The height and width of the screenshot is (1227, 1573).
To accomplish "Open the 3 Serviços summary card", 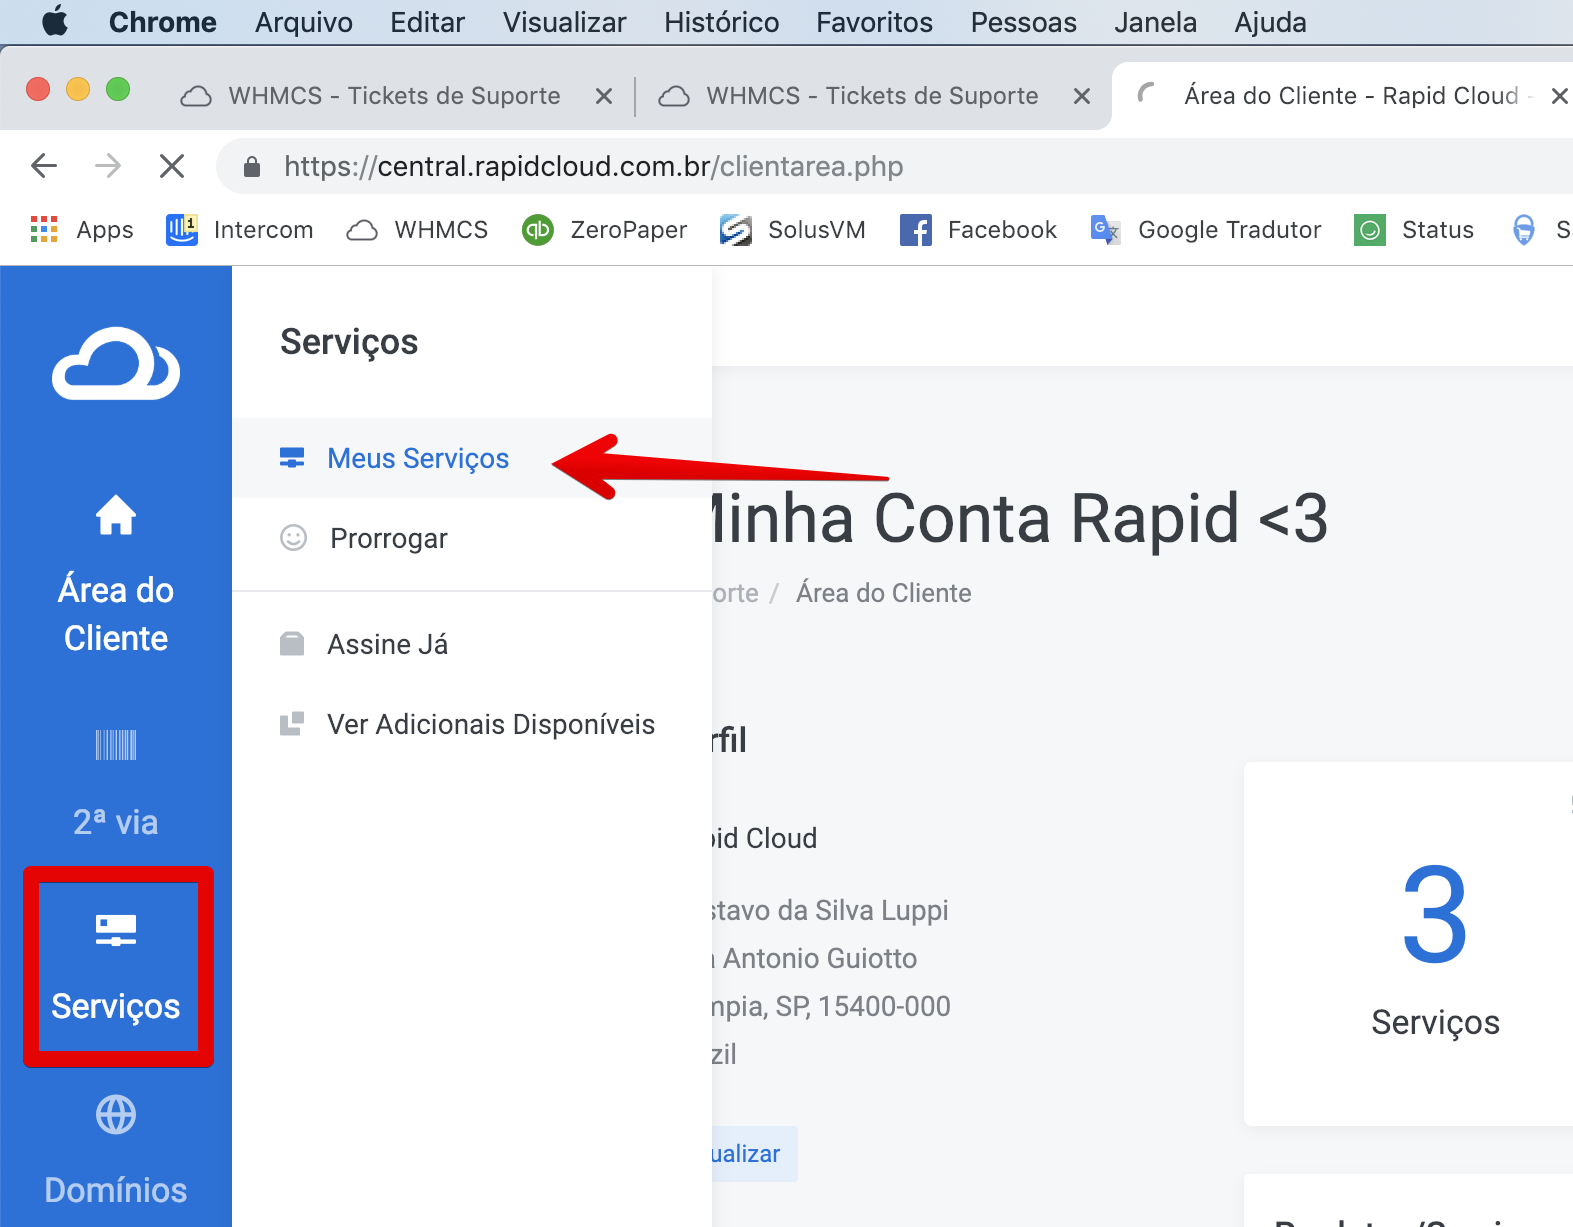I will pyautogui.click(x=1410, y=943).
